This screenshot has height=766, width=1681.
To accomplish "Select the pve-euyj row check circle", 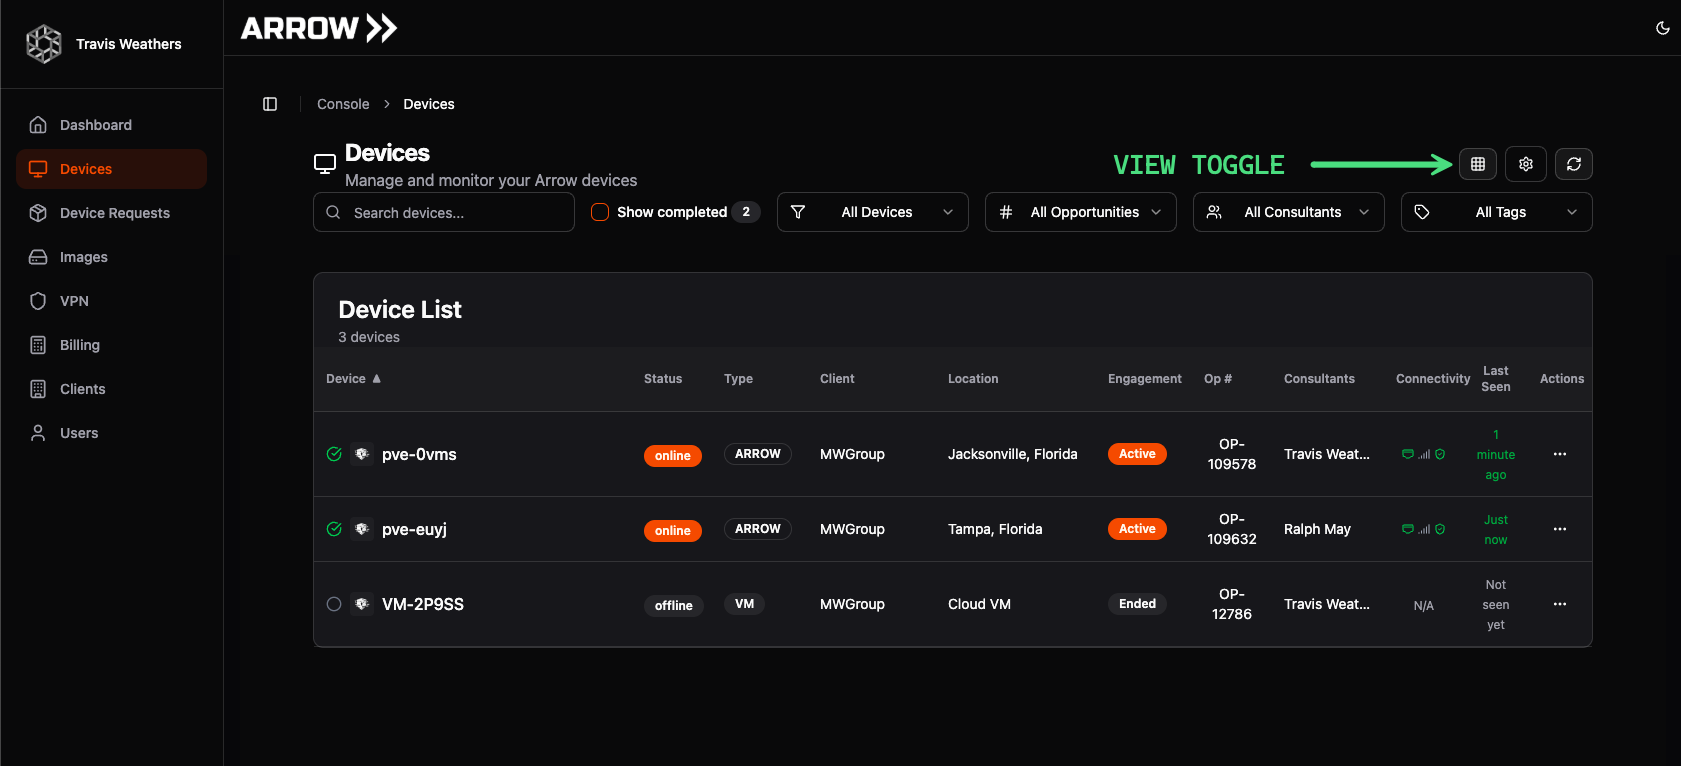I will 334,529.
